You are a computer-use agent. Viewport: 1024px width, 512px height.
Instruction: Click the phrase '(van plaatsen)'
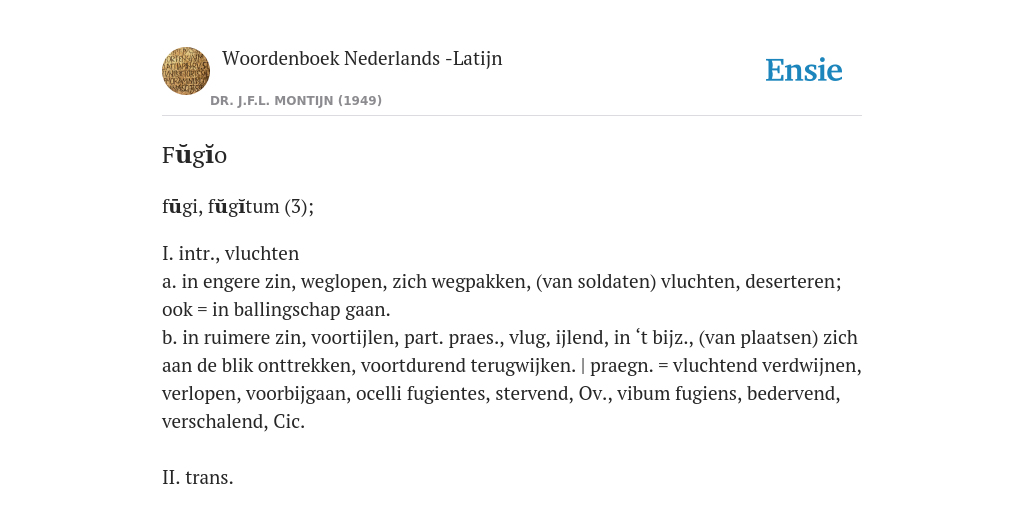[758, 338]
